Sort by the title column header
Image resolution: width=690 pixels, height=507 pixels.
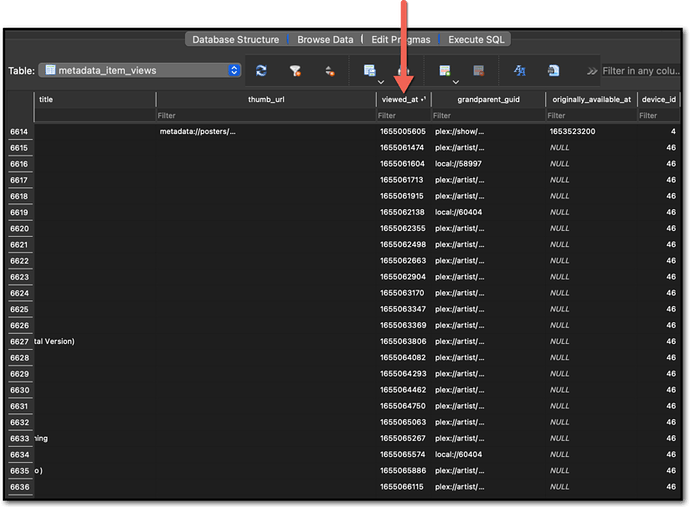coord(95,99)
